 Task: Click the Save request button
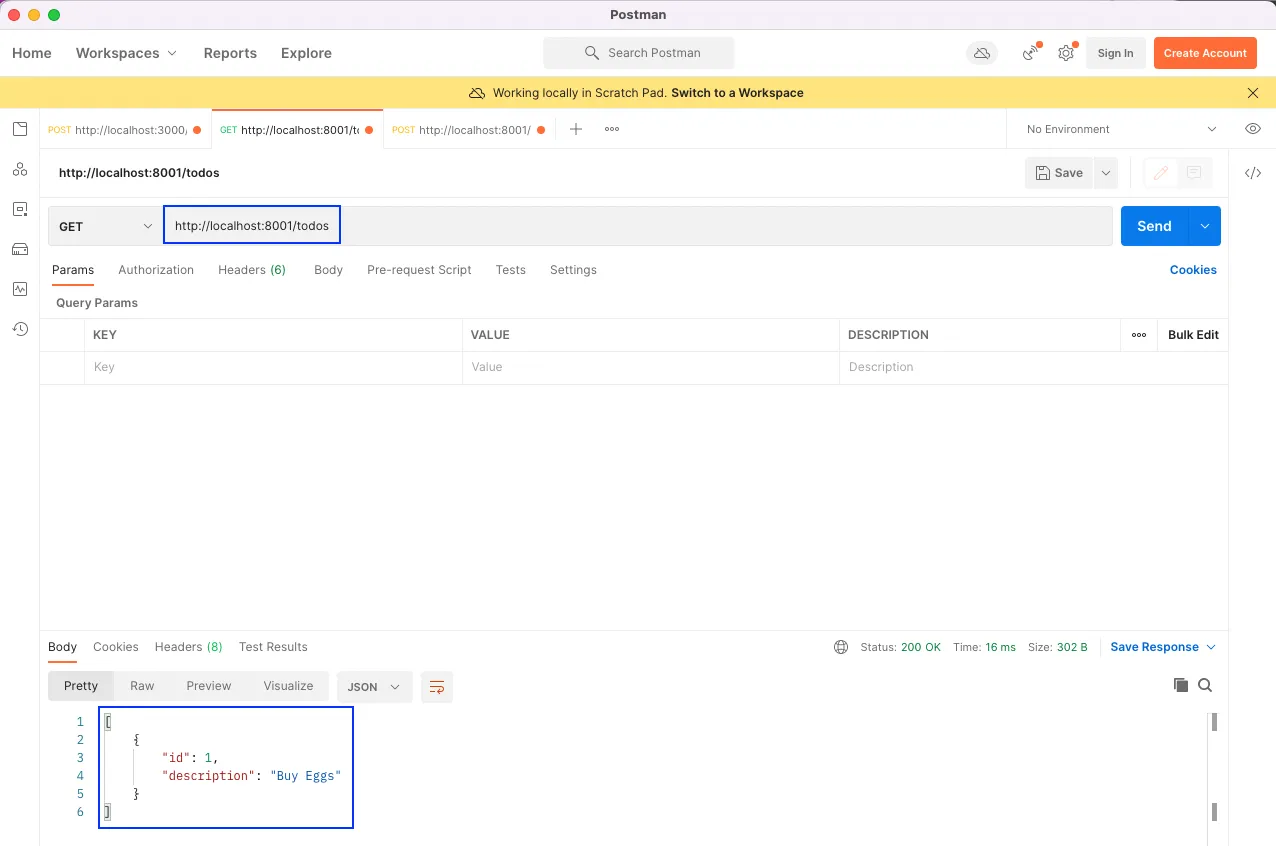click(1059, 173)
